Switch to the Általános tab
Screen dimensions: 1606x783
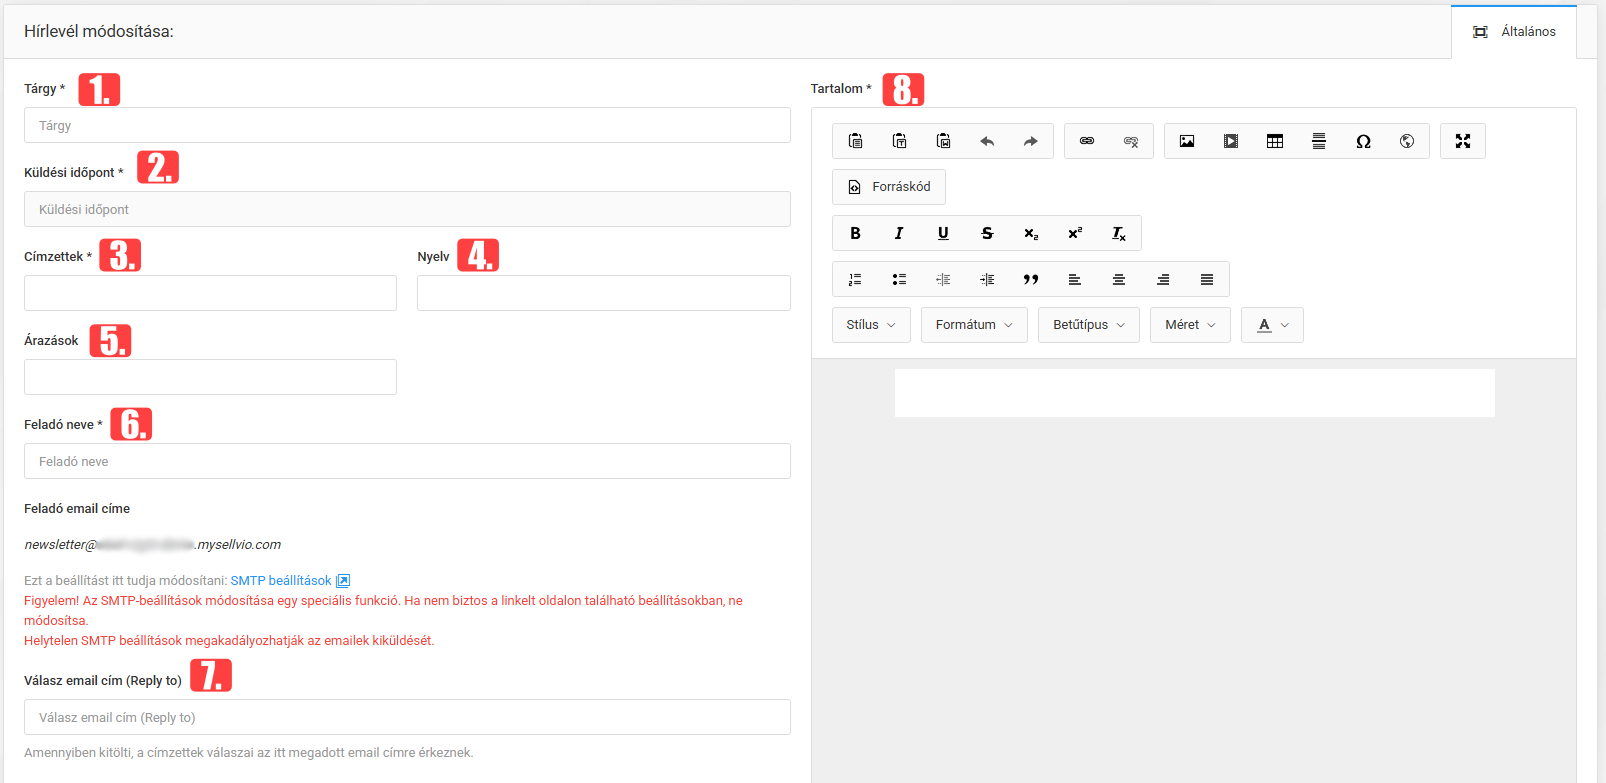1514,32
